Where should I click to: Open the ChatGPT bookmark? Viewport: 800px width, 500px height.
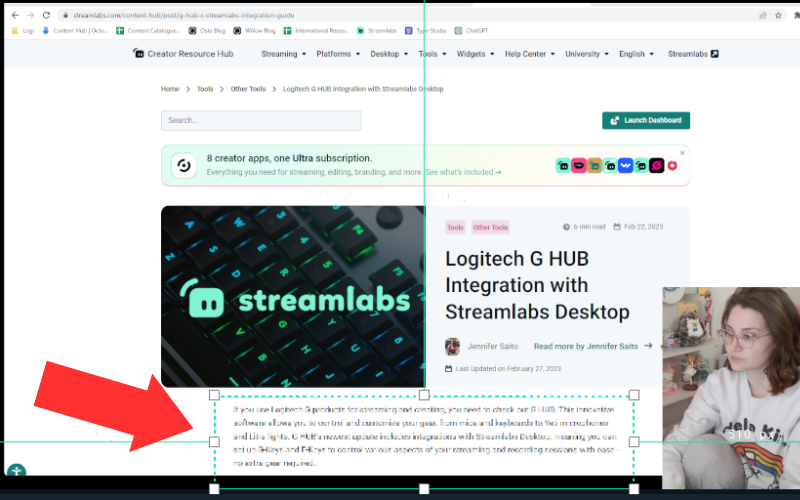click(x=471, y=31)
